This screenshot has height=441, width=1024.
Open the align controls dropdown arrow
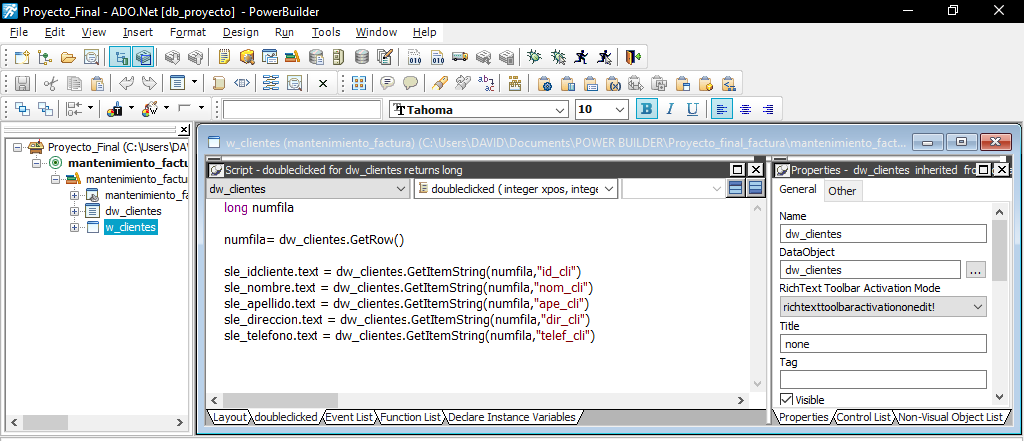click(x=90, y=108)
